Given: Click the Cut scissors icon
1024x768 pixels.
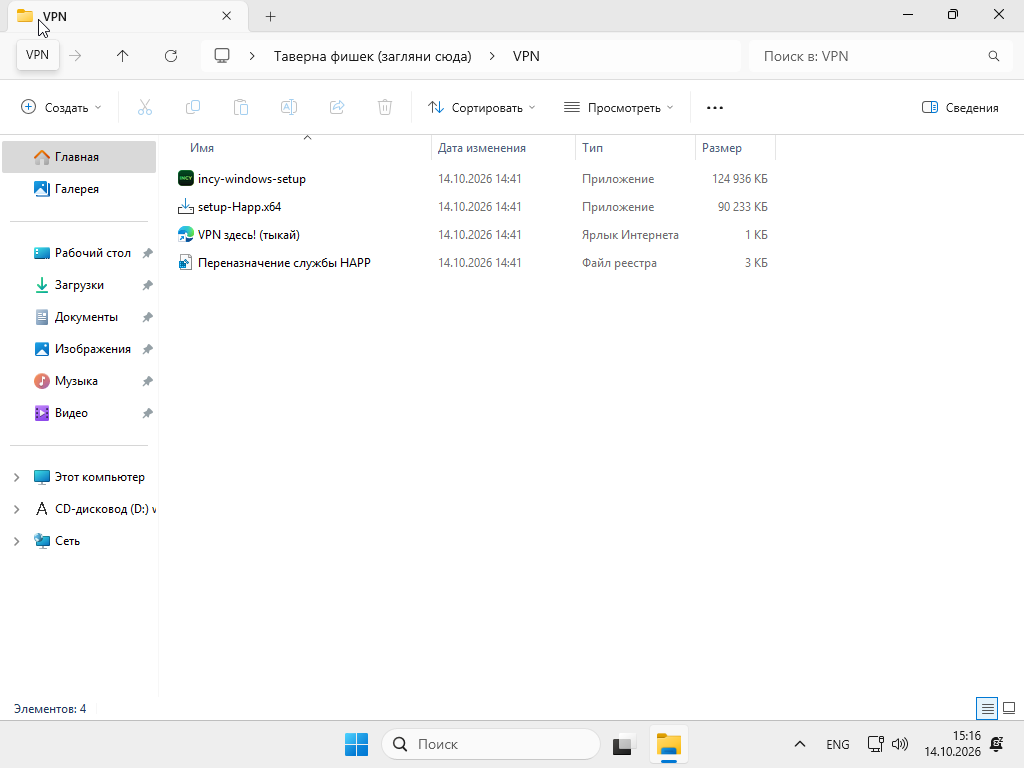Looking at the screenshot, I should pyautogui.click(x=145, y=107).
